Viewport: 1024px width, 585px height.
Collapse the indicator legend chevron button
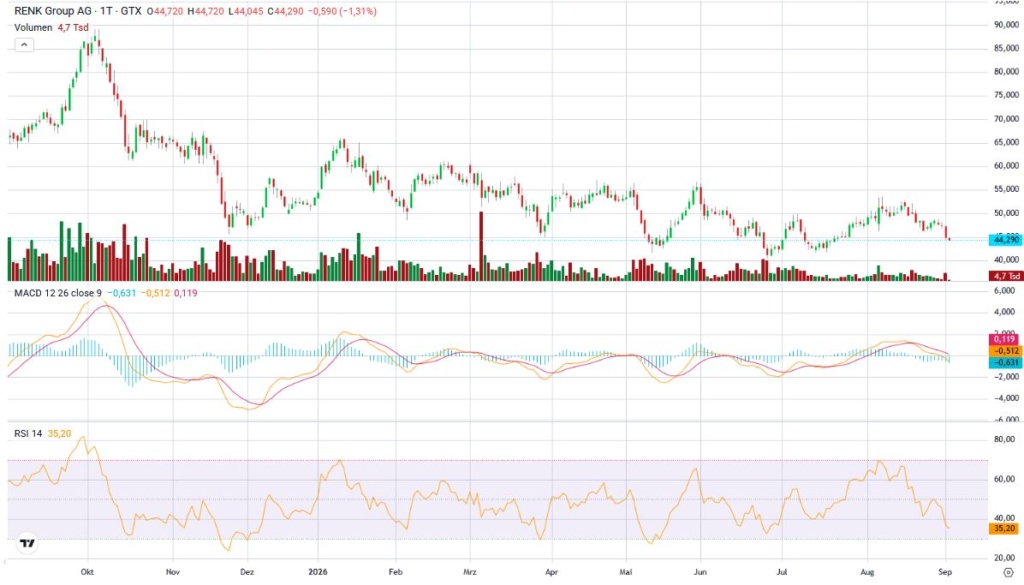point(24,45)
